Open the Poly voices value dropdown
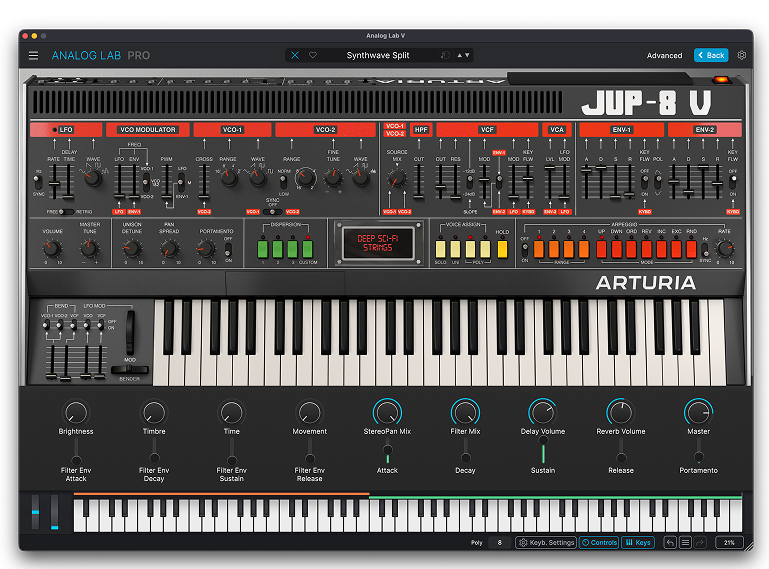 (x=499, y=543)
